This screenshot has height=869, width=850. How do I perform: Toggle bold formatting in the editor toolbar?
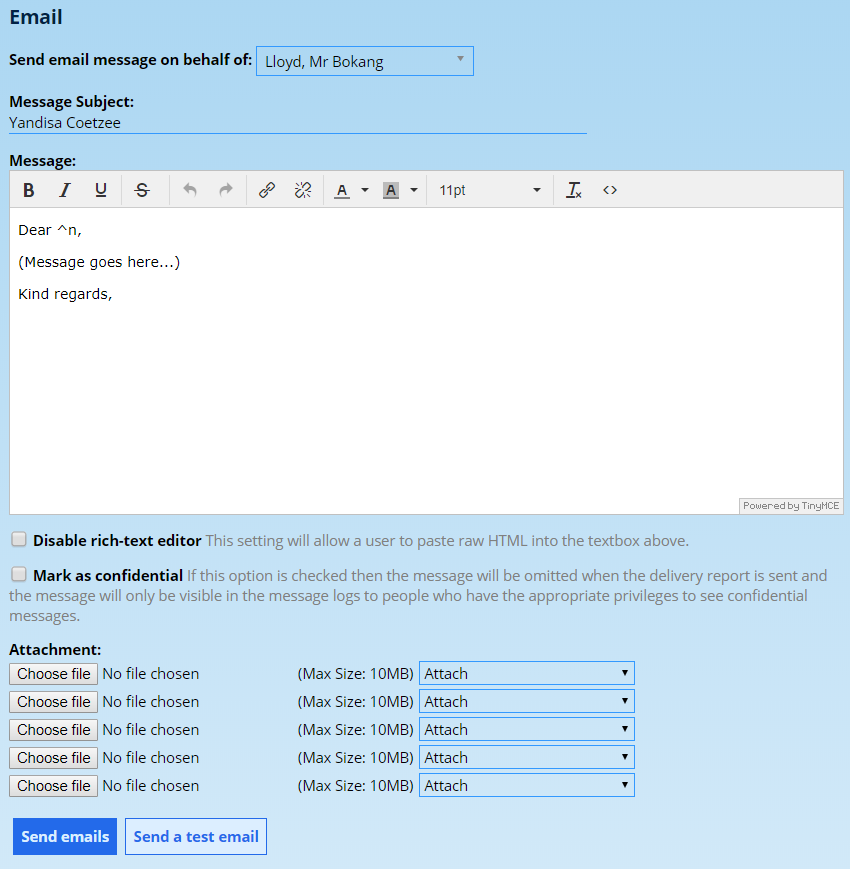click(x=29, y=190)
